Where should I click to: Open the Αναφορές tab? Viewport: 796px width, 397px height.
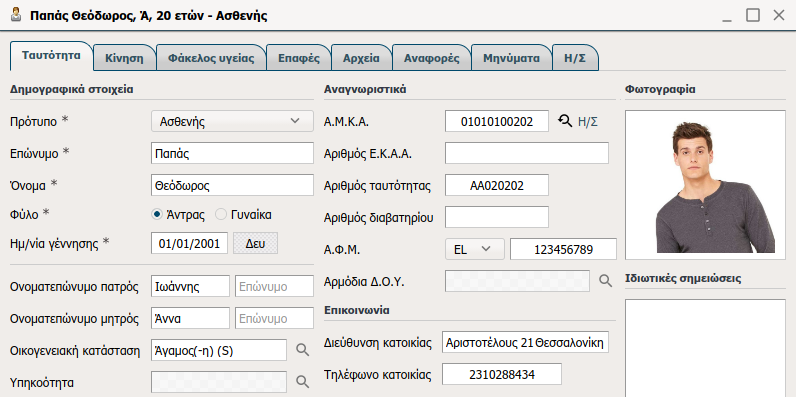coord(432,58)
